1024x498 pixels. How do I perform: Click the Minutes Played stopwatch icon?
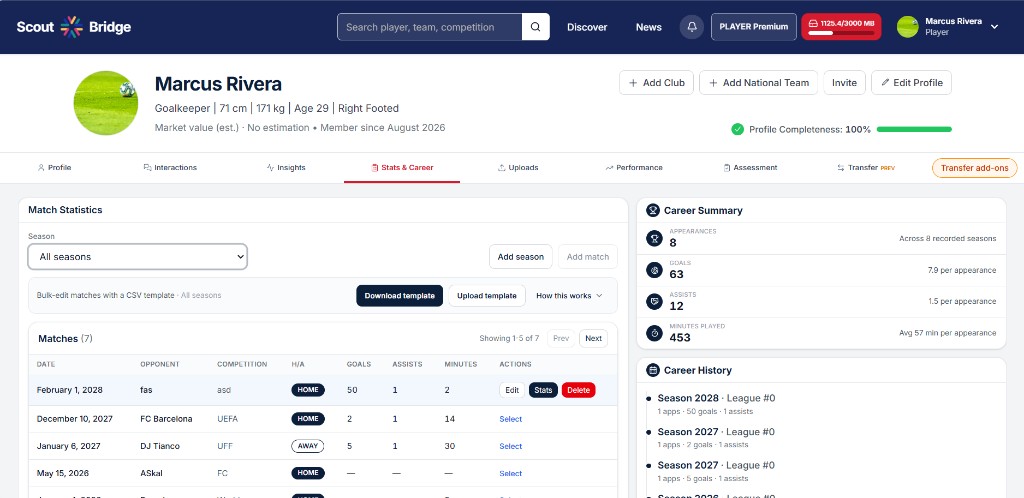[654, 333]
